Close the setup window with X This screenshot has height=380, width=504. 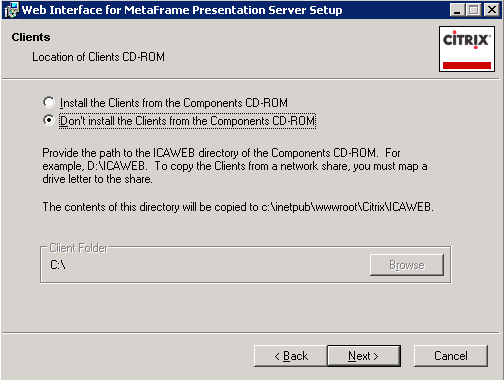[x=492, y=10]
